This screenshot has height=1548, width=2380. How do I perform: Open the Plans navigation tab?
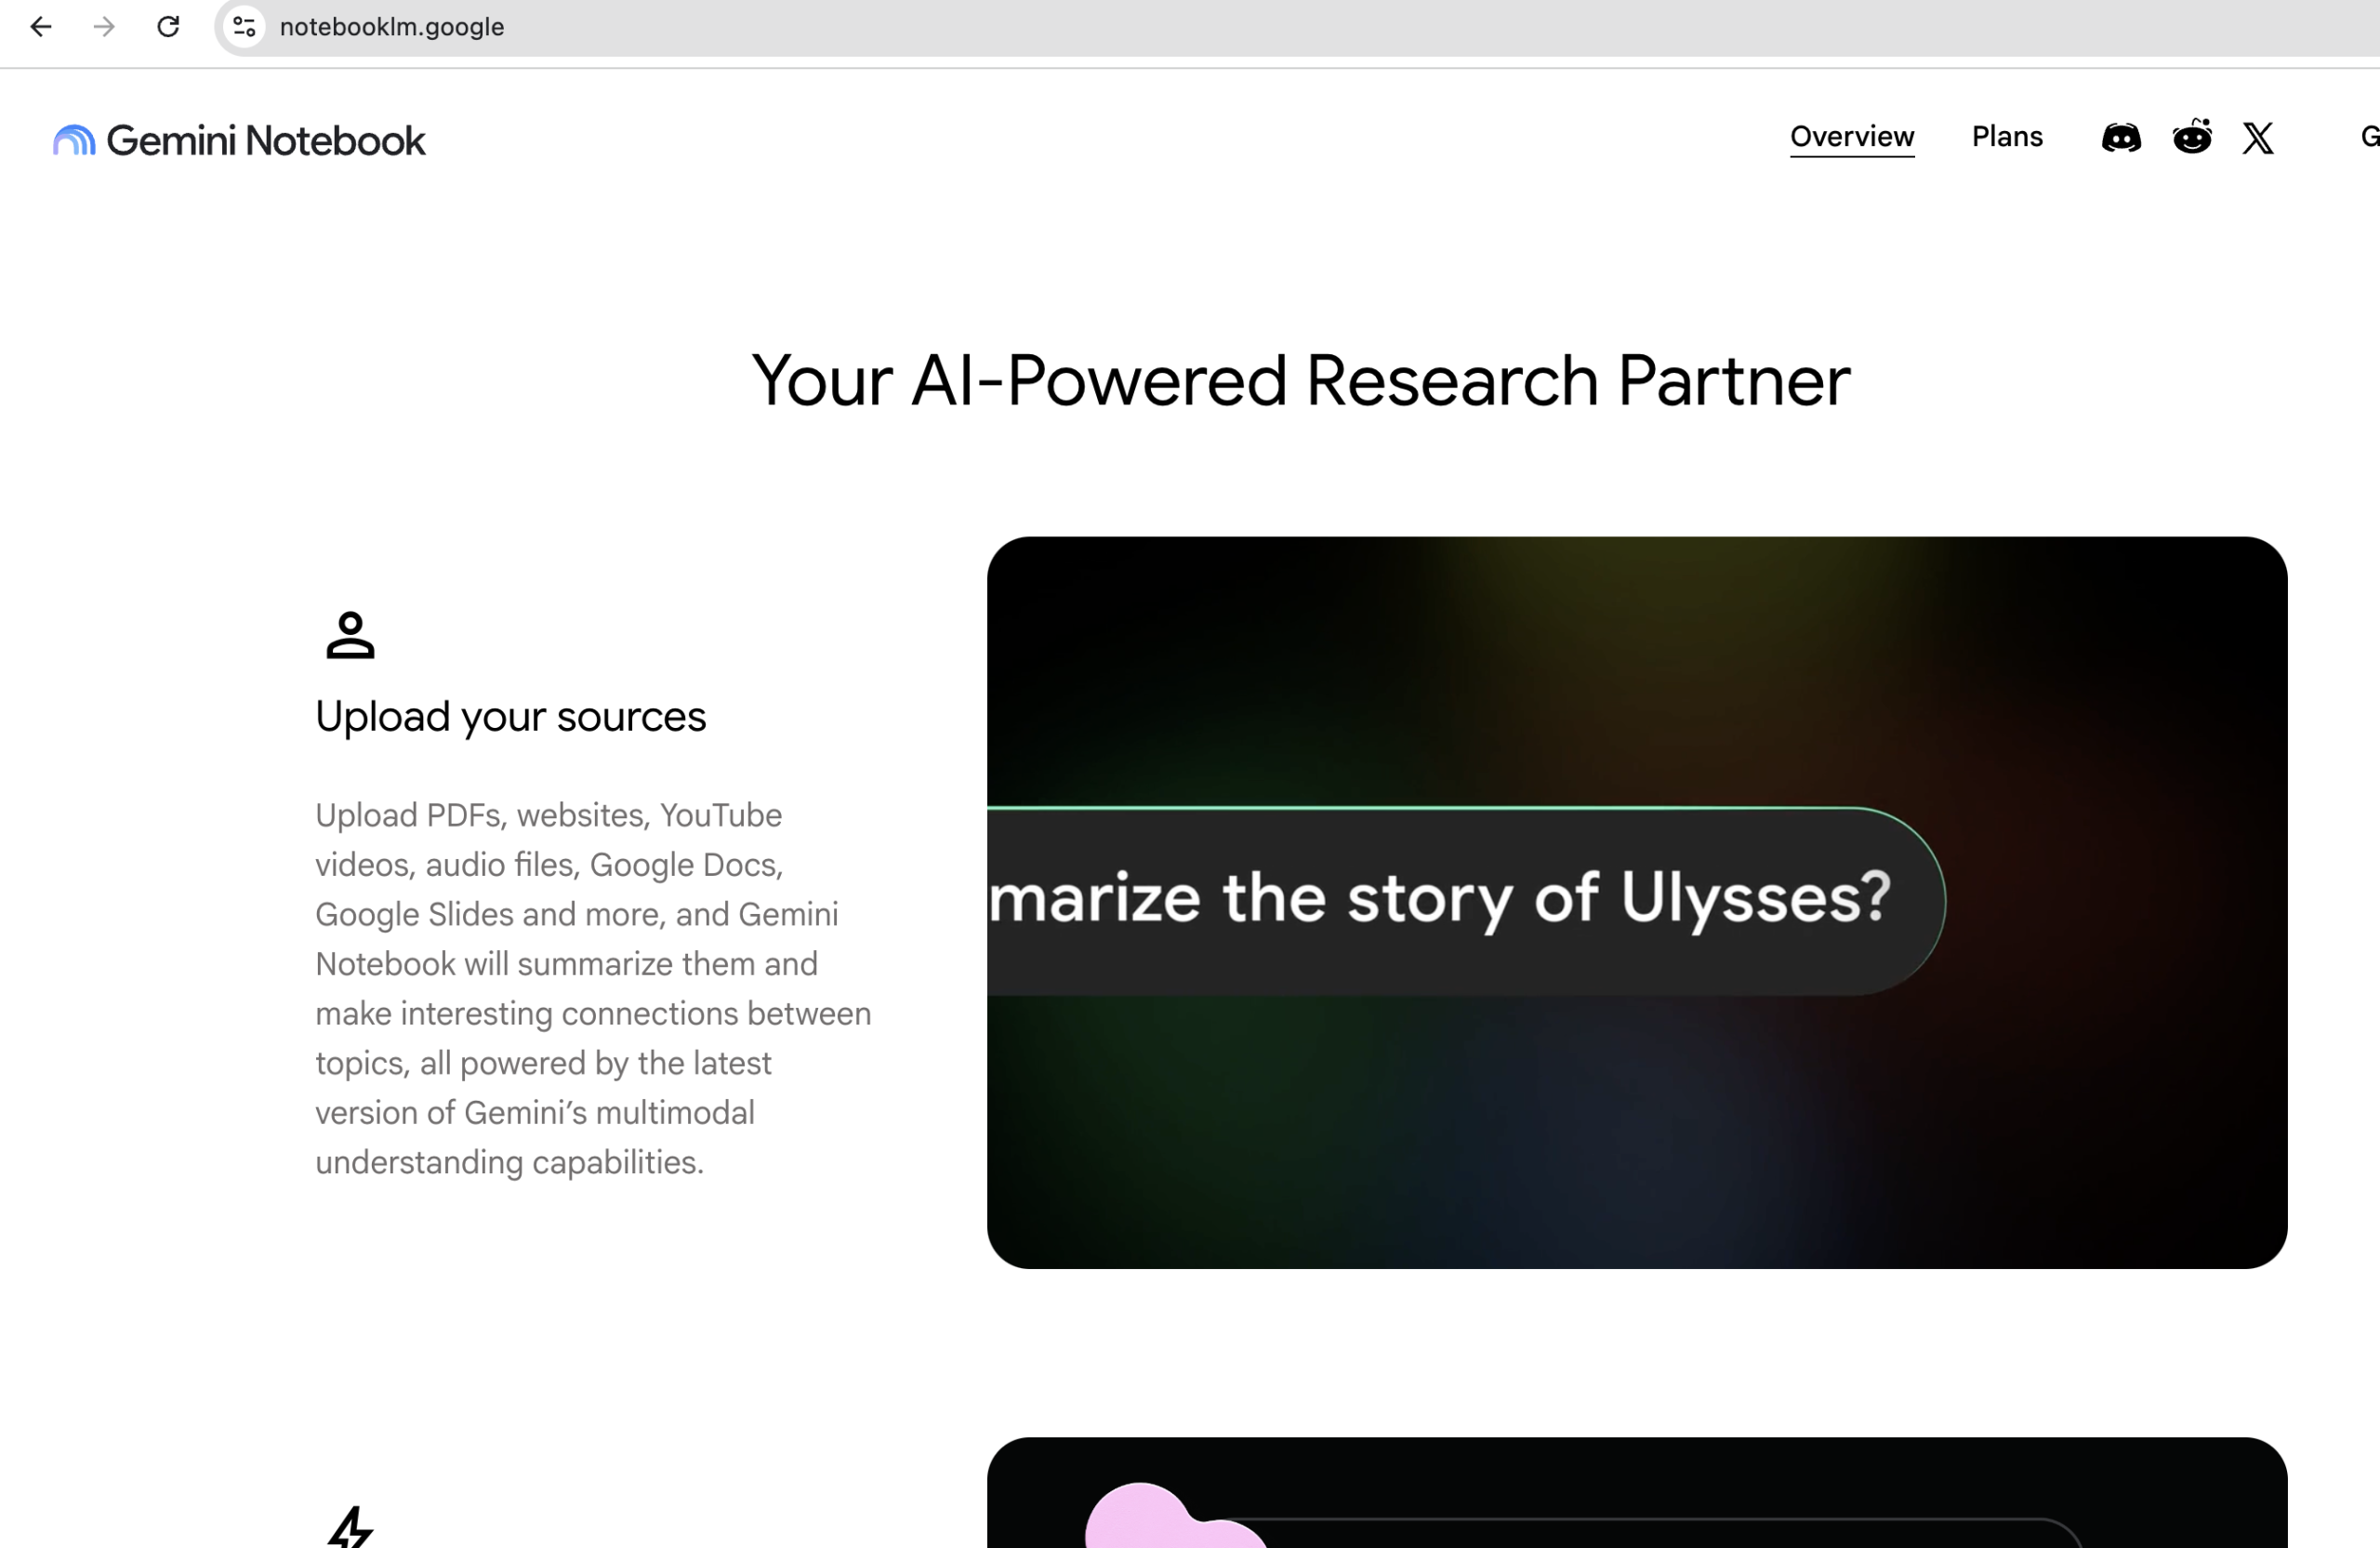click(x=2007, y=137)
